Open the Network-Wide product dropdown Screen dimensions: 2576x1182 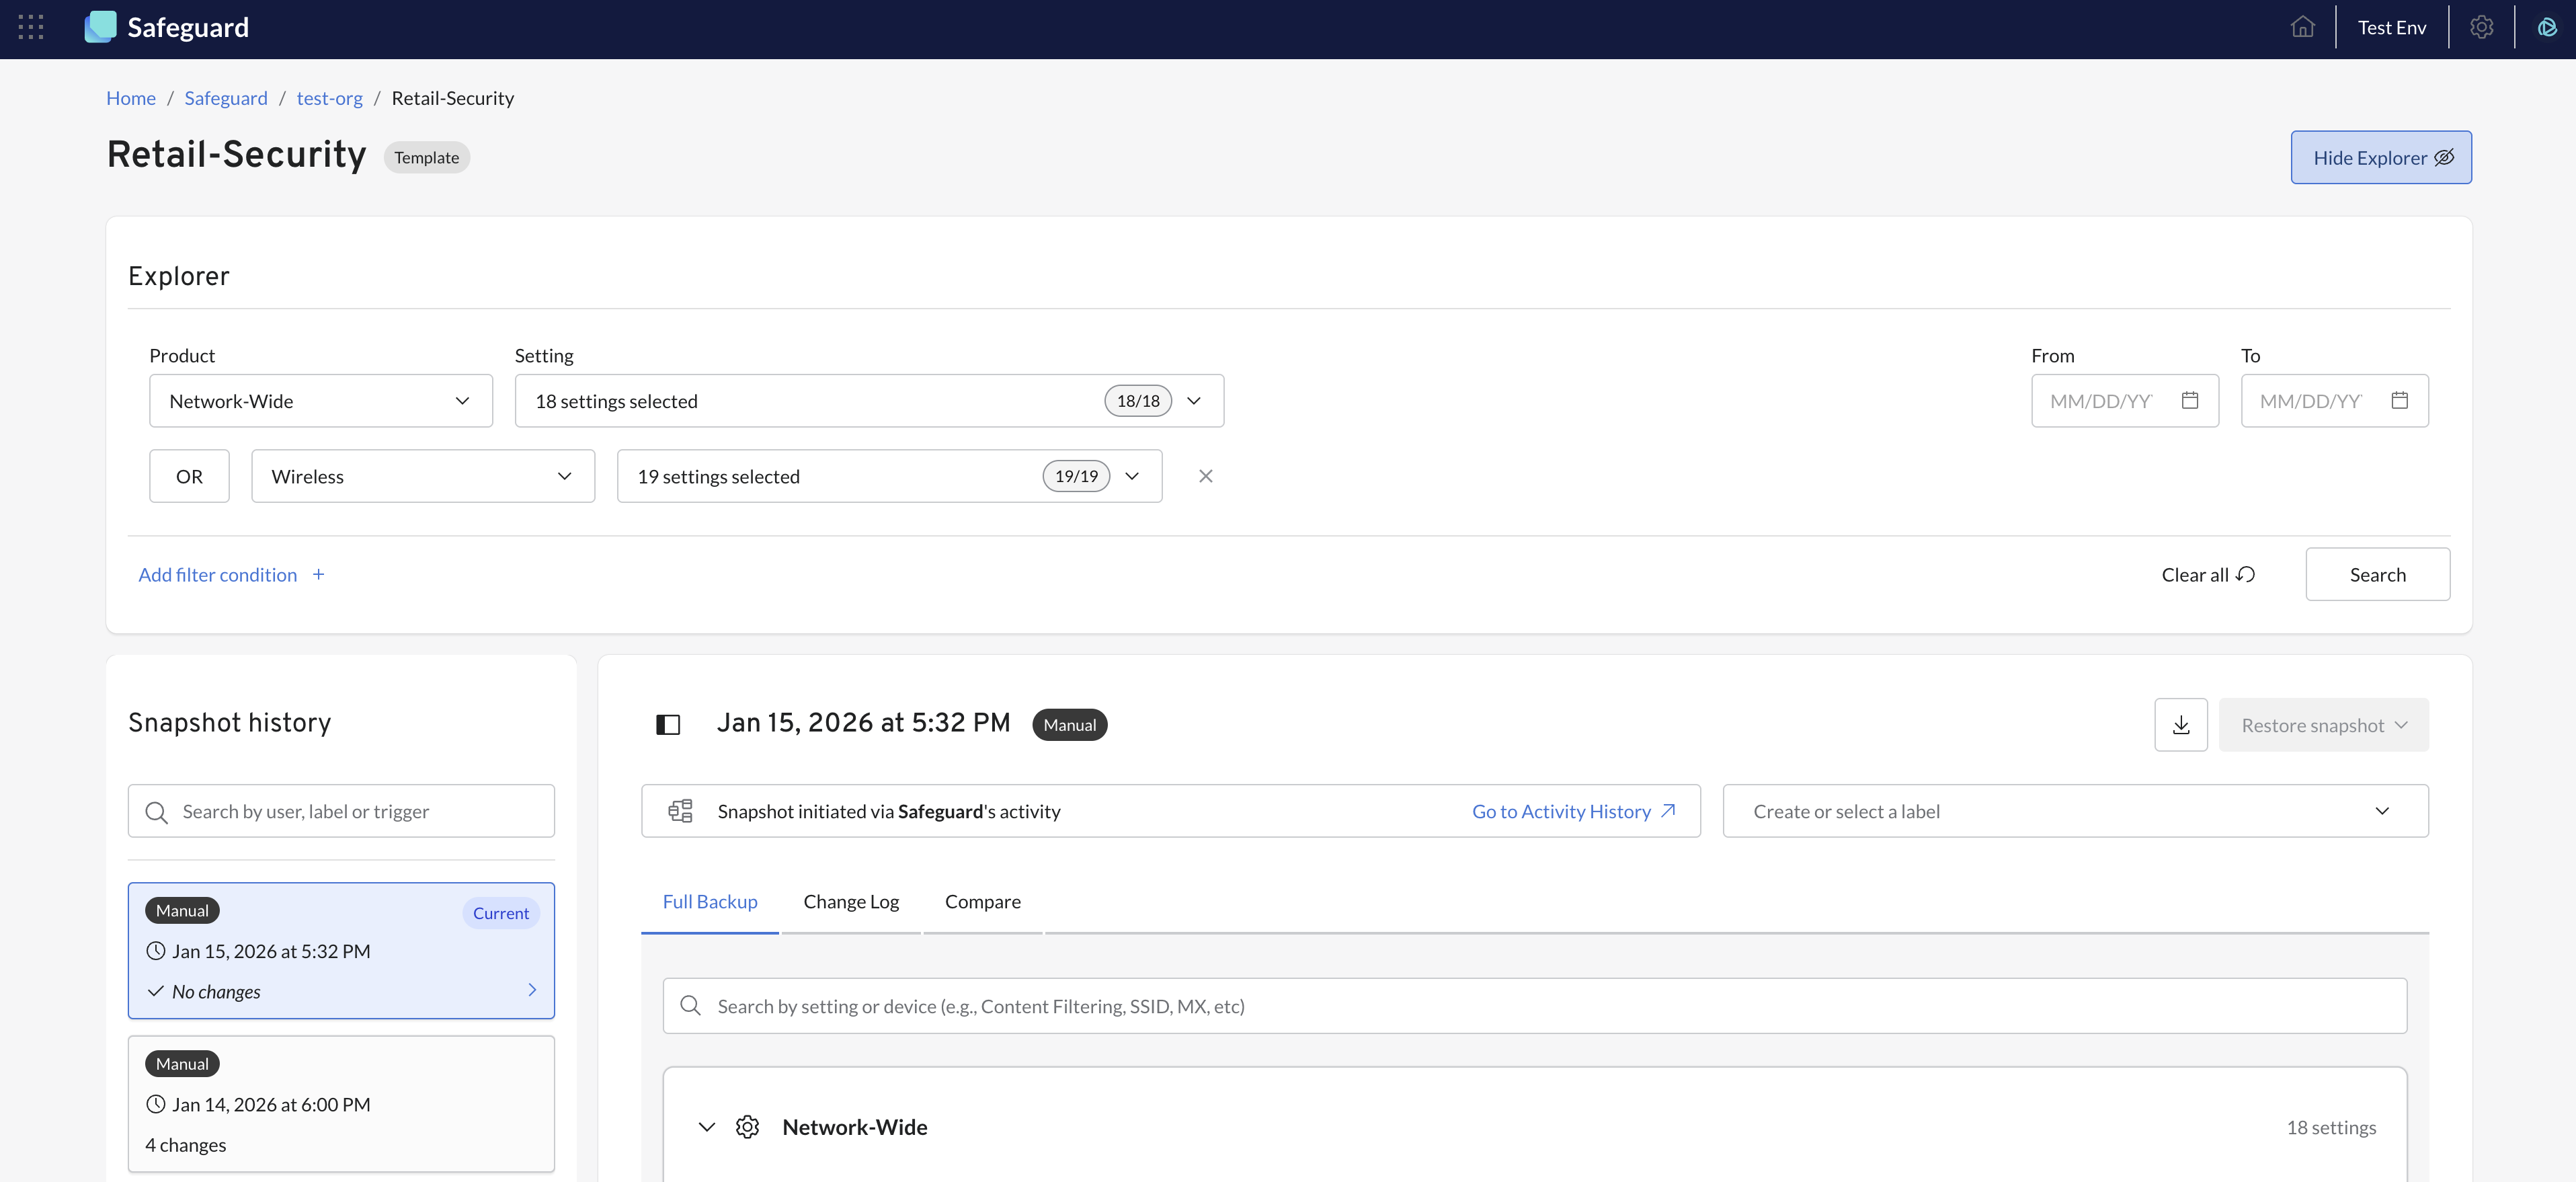(320, 401)
